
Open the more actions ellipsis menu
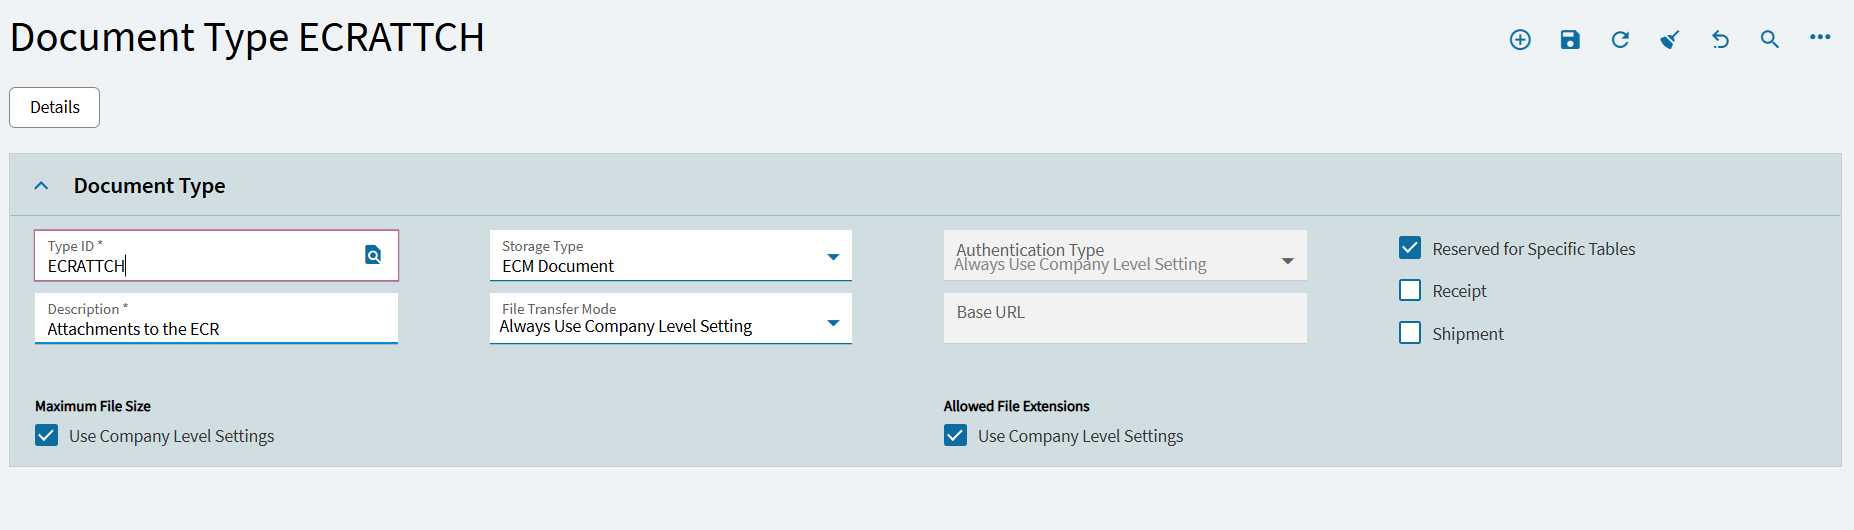click(1820, 38)
